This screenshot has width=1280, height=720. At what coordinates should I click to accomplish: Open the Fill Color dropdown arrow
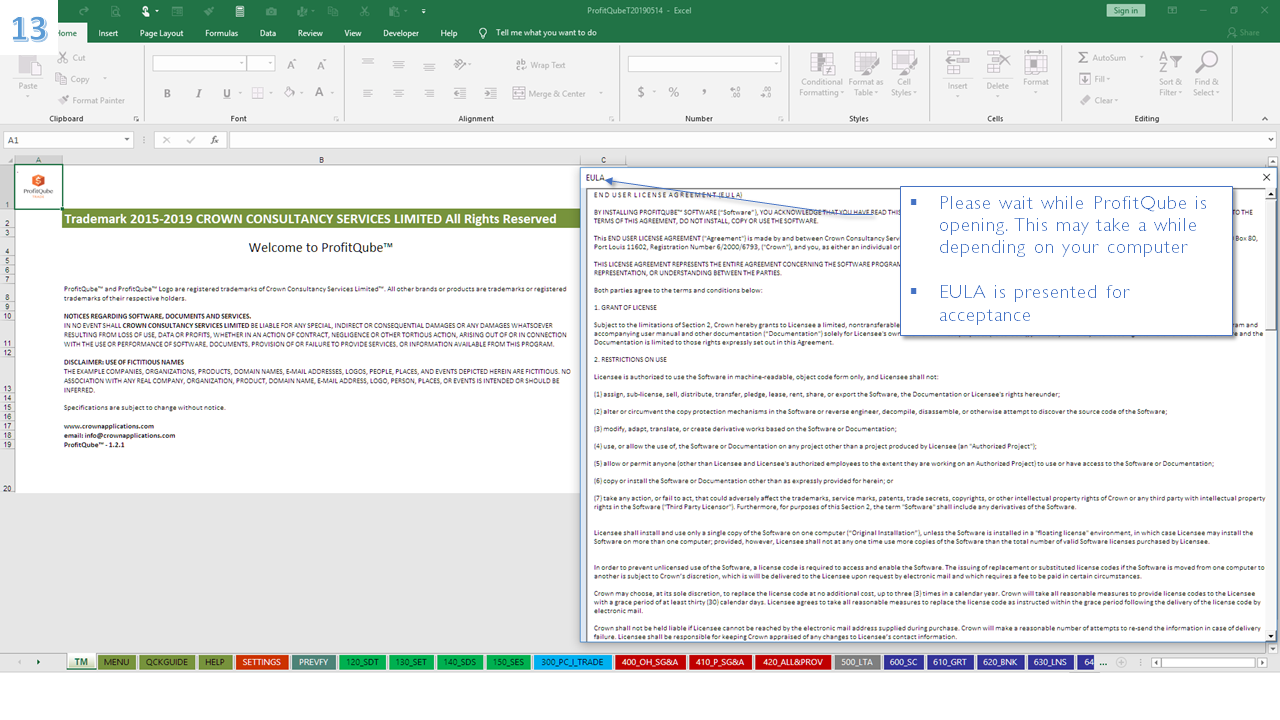[x=301, y=93]
